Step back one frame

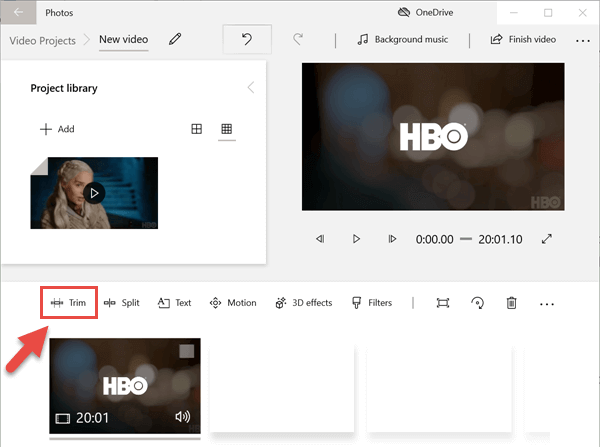[x=320, y=239]
